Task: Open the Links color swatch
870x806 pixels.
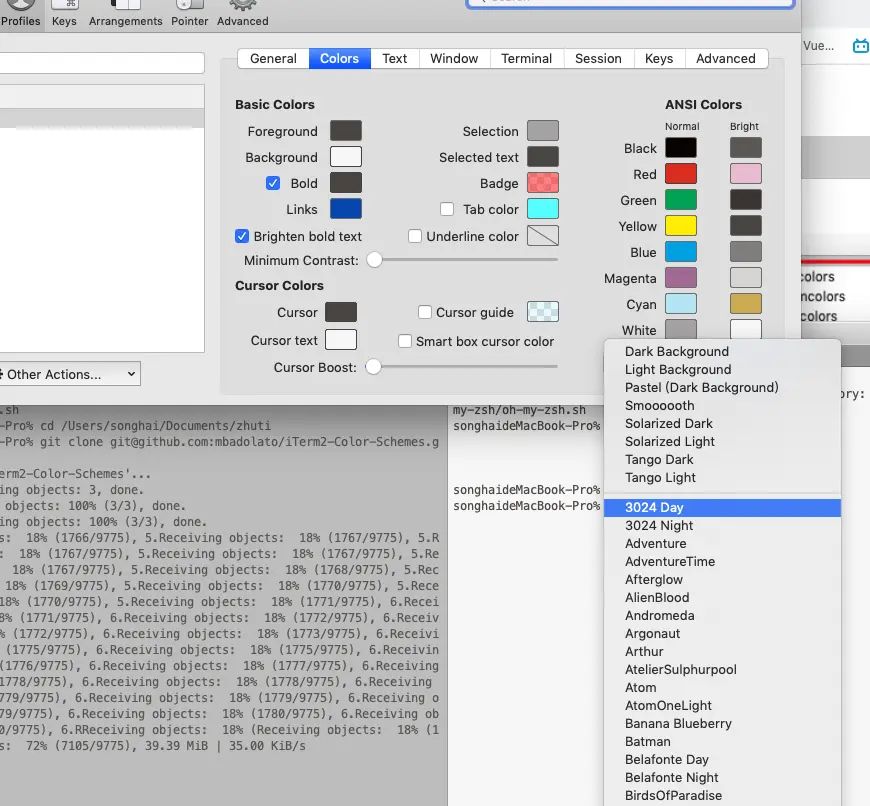Action: pyautogui.click(x=346, y=209)
